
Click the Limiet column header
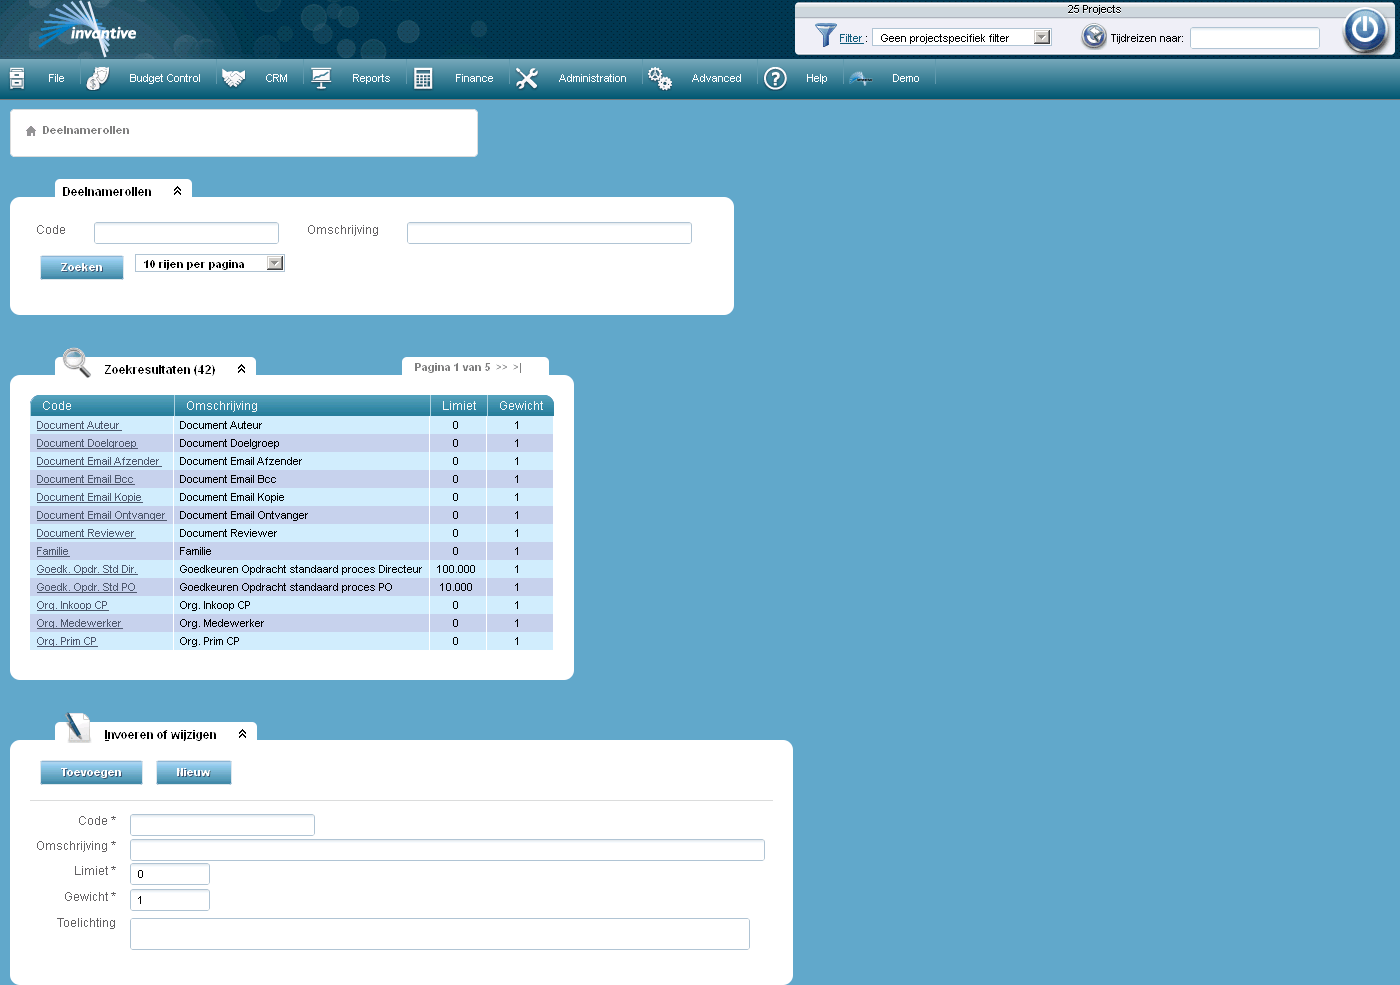click(x=459, y=406)
